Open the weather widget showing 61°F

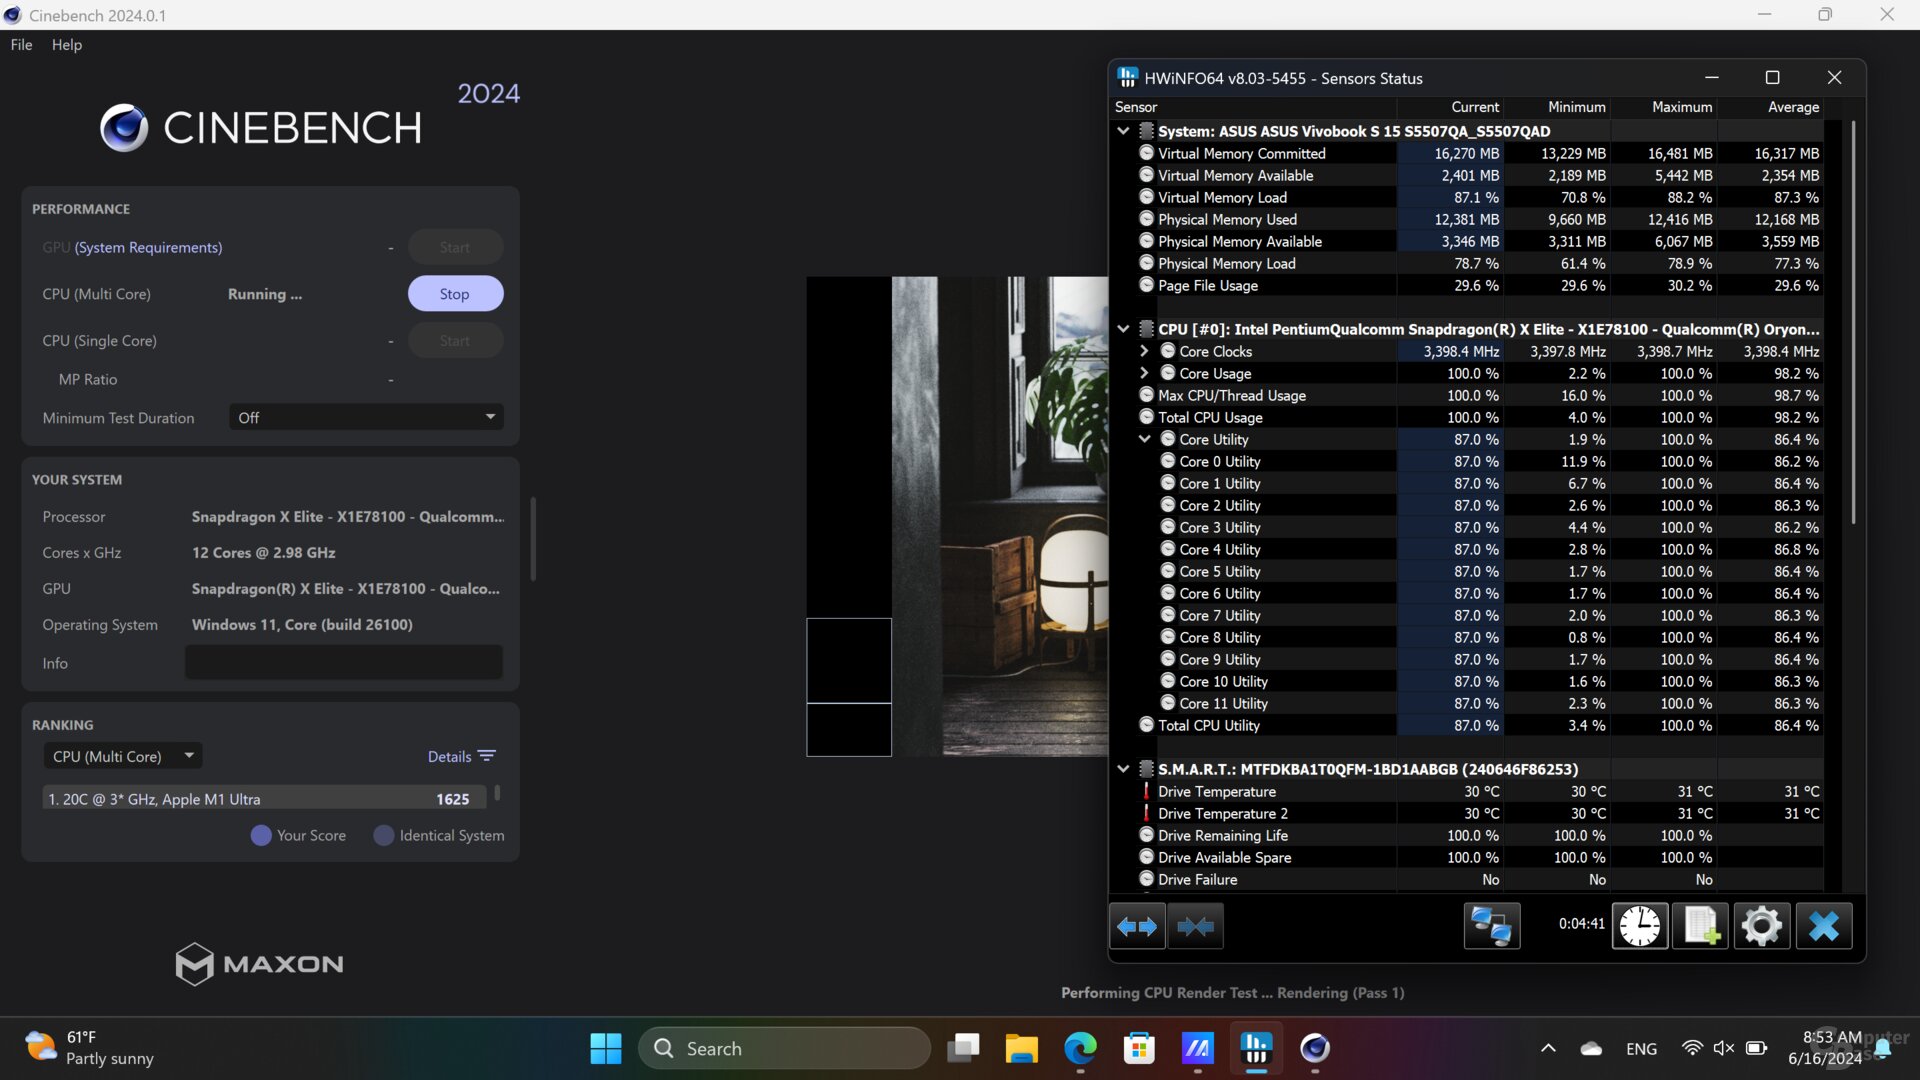pyautogui.click(x=91, y=1048)
